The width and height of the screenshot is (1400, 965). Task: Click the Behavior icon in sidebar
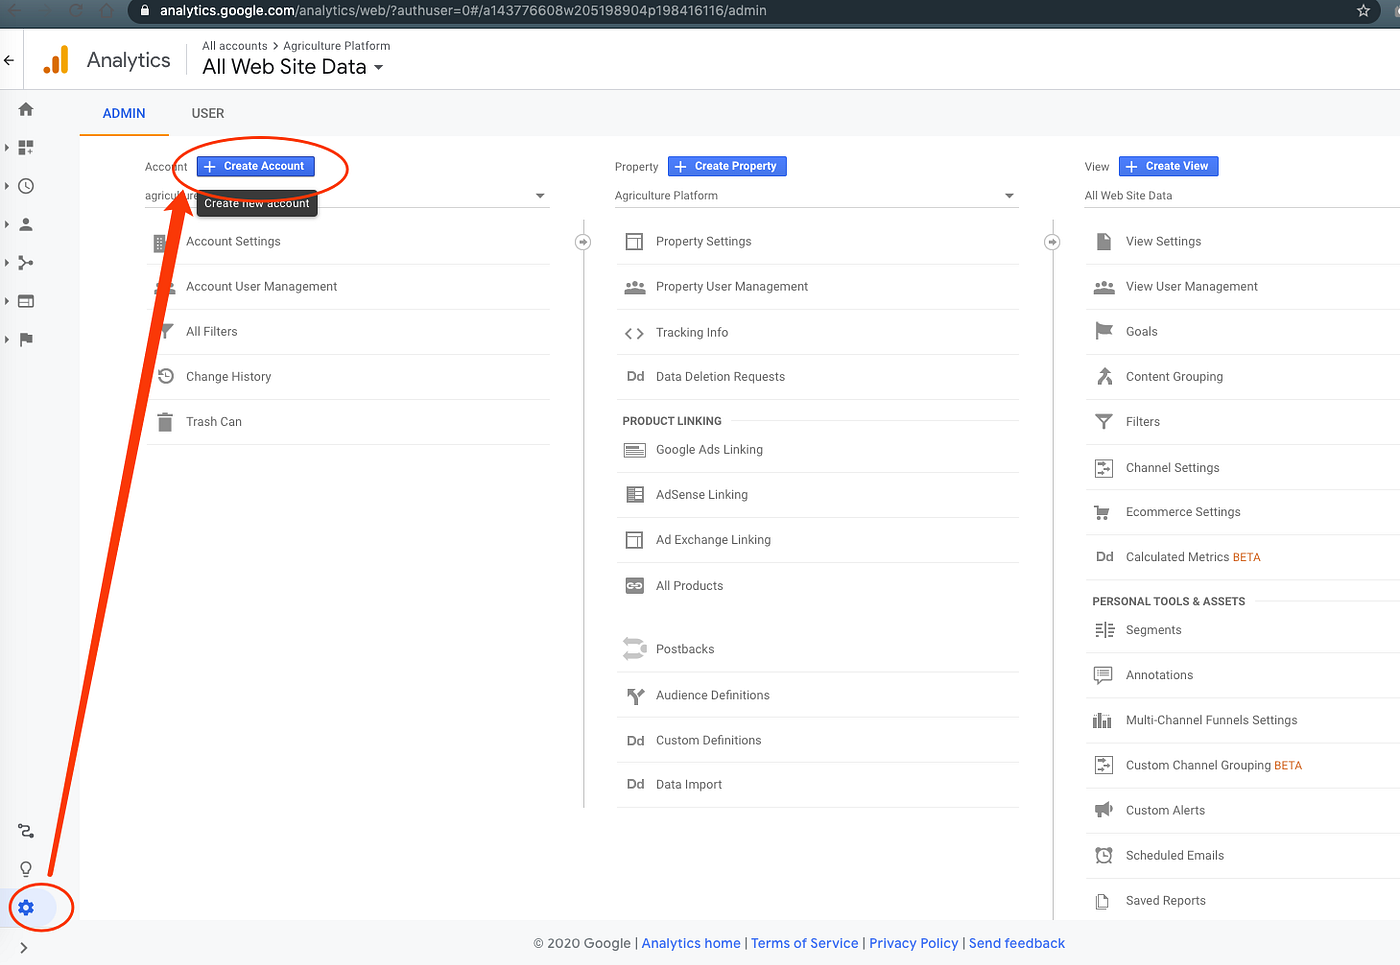tap(26, 301)
